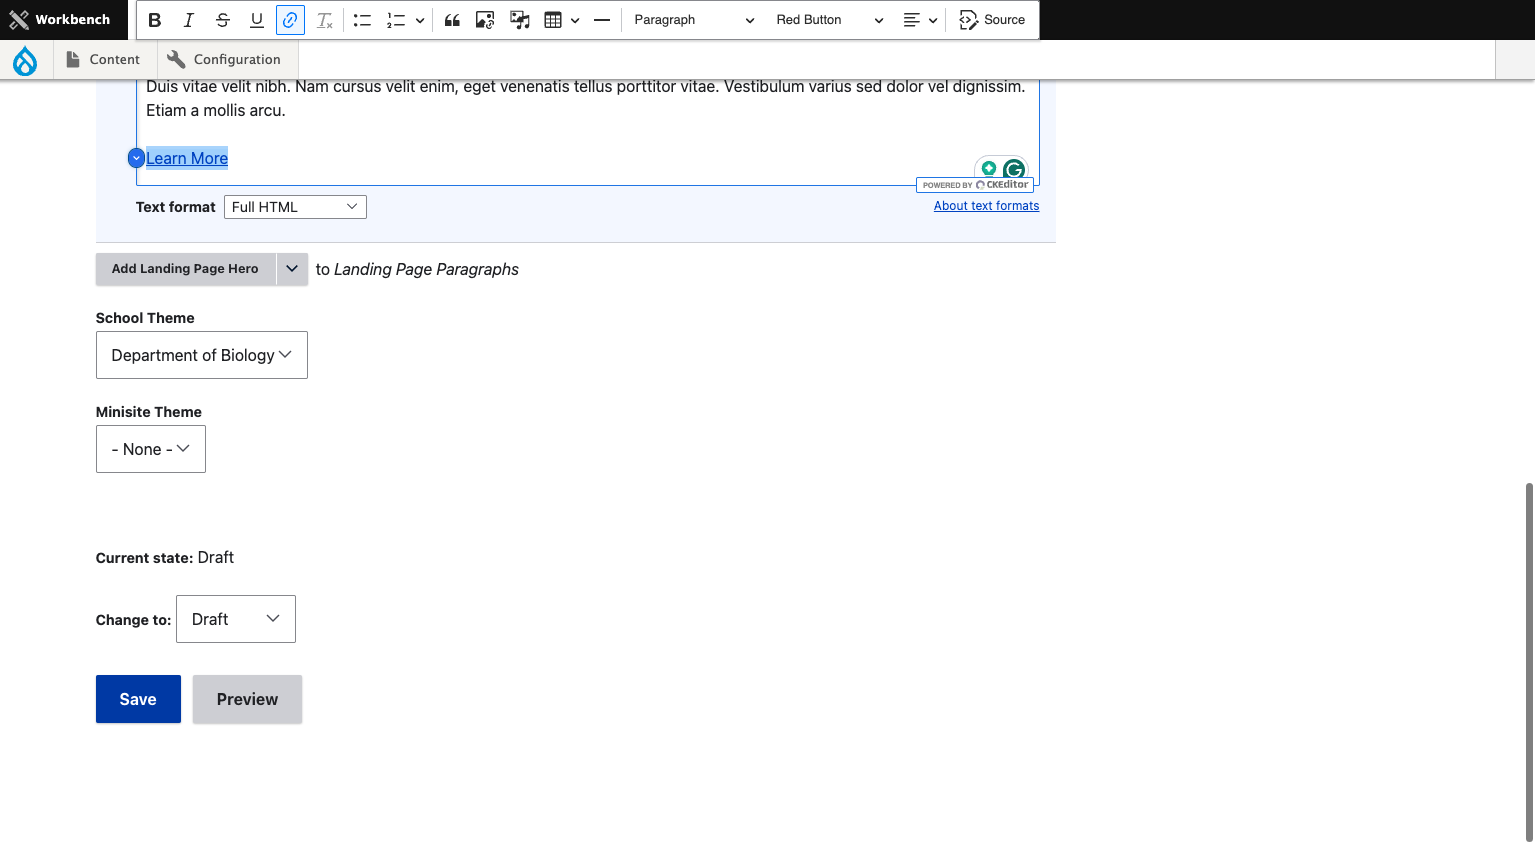Open the Content admin menu

click(x=103, y=59)
